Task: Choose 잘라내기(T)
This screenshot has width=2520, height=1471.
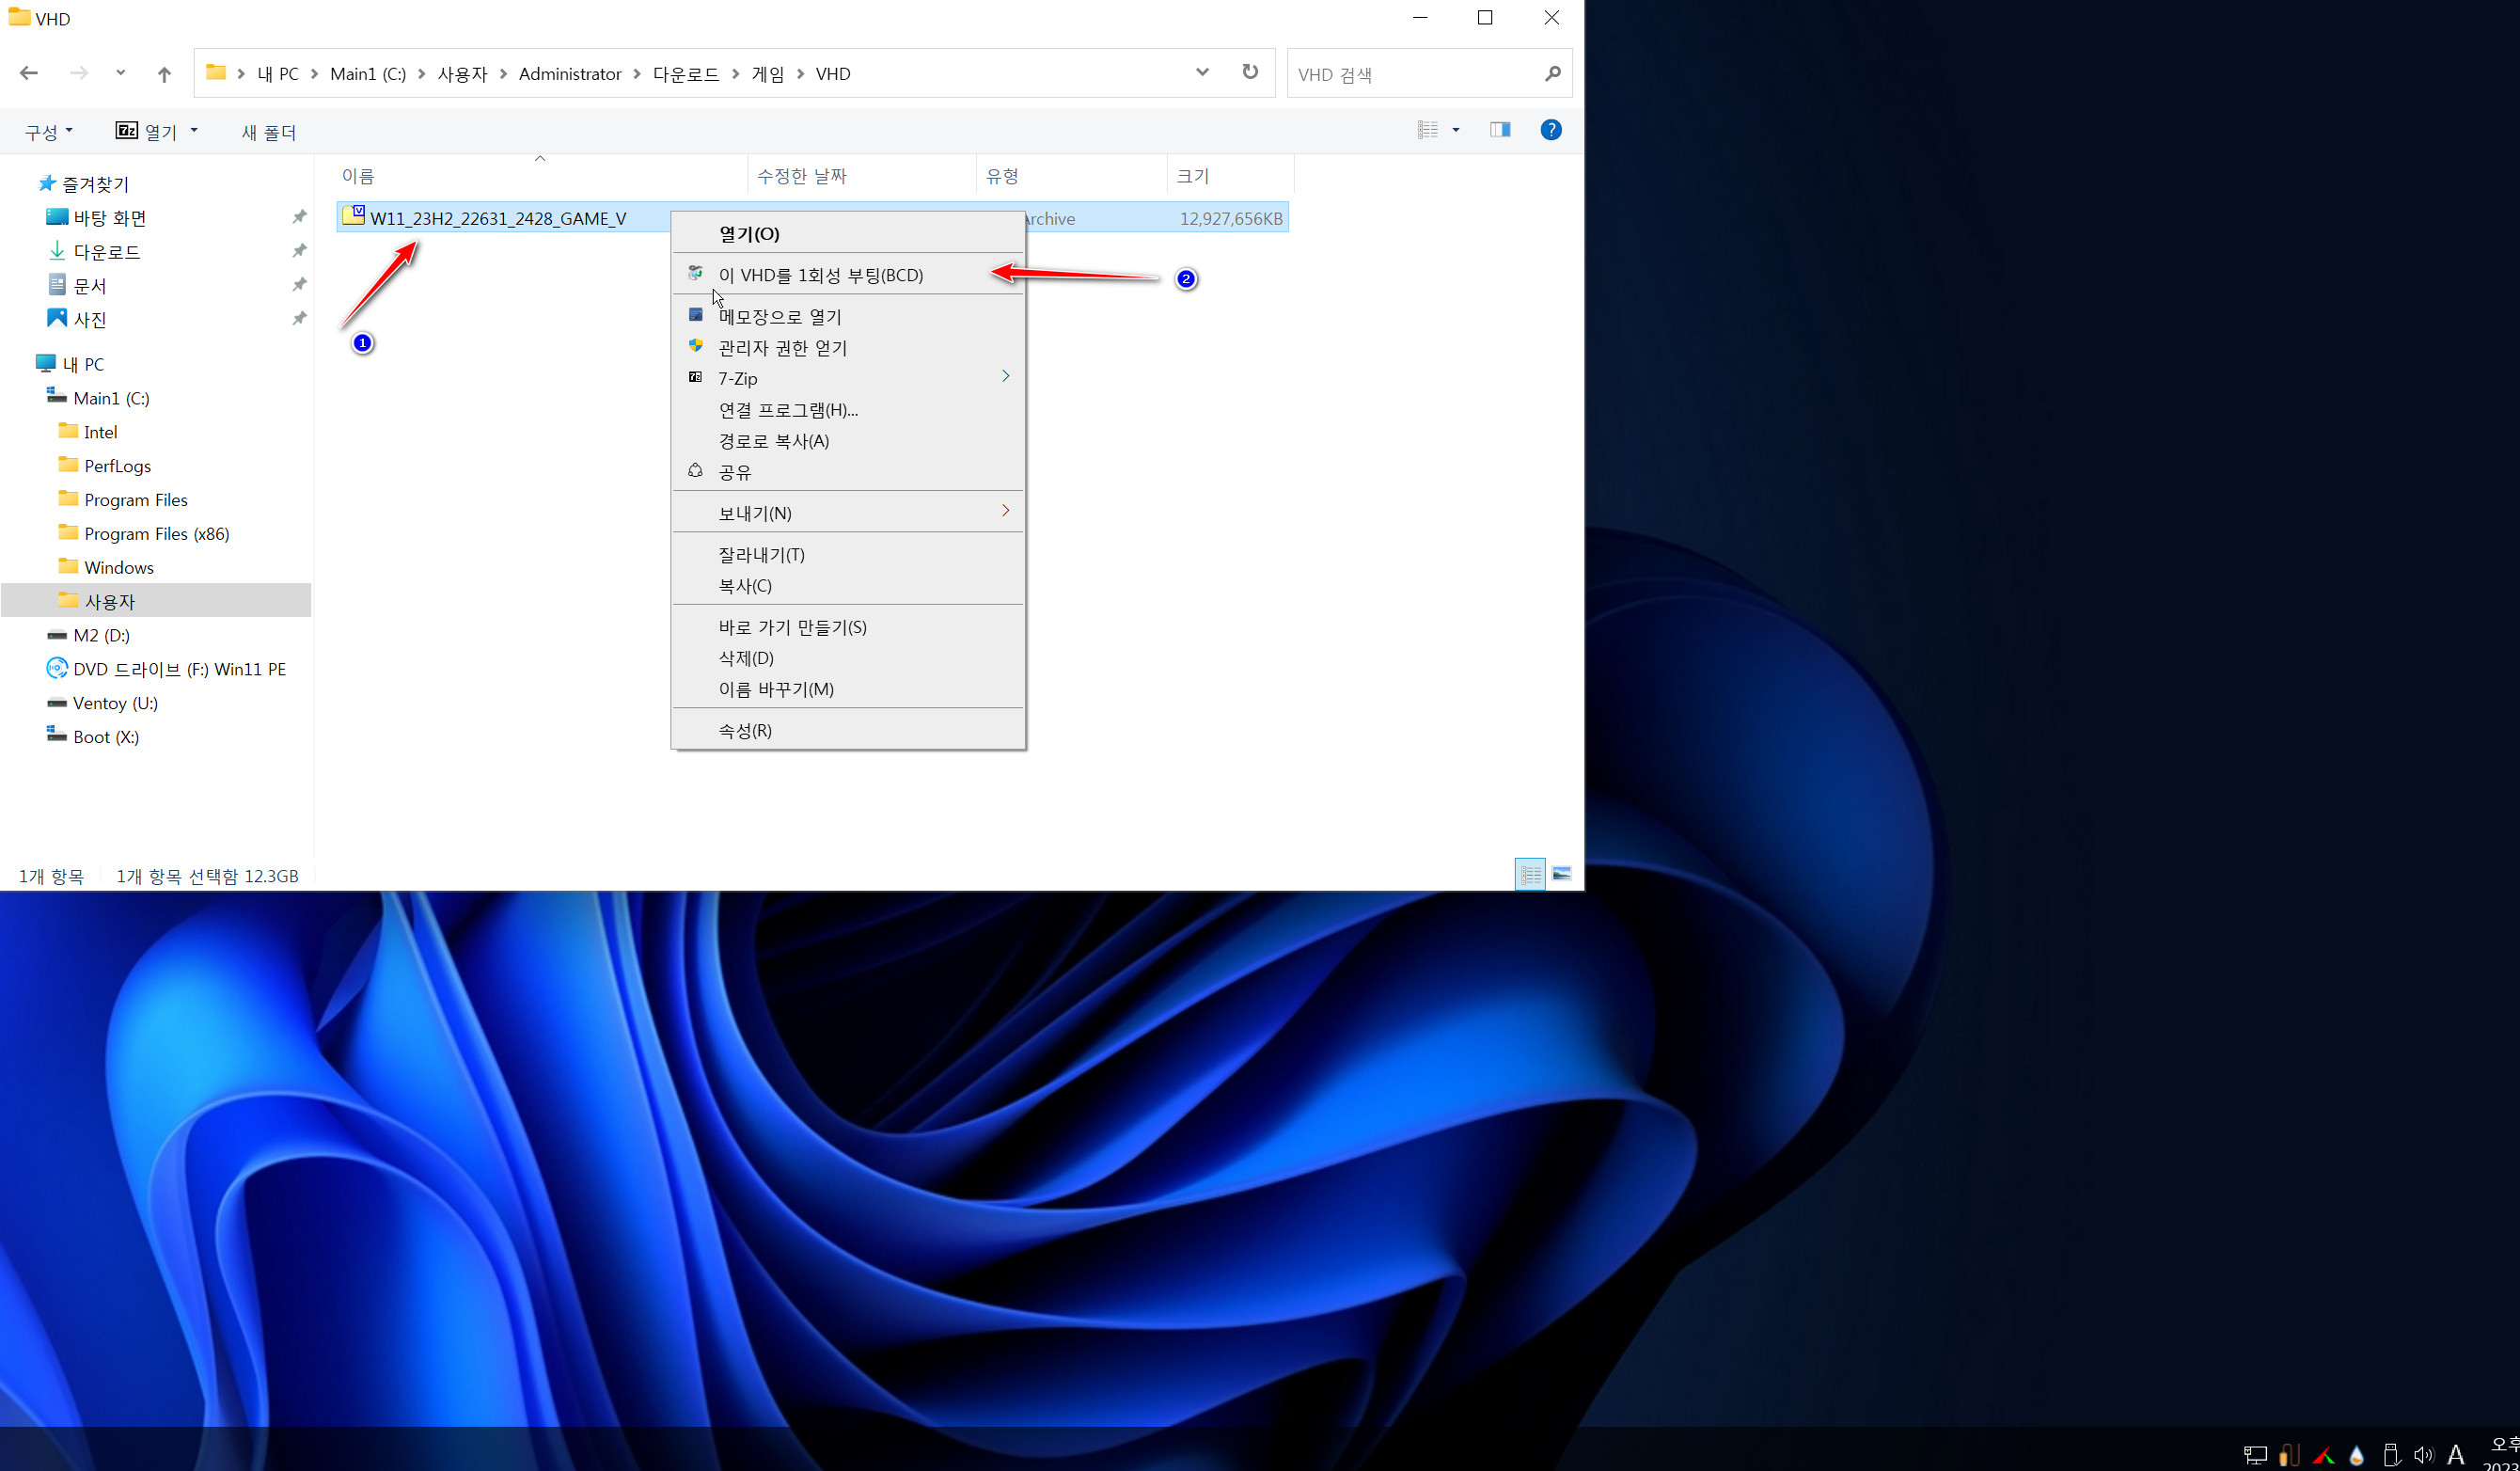Action: [848, 554]
